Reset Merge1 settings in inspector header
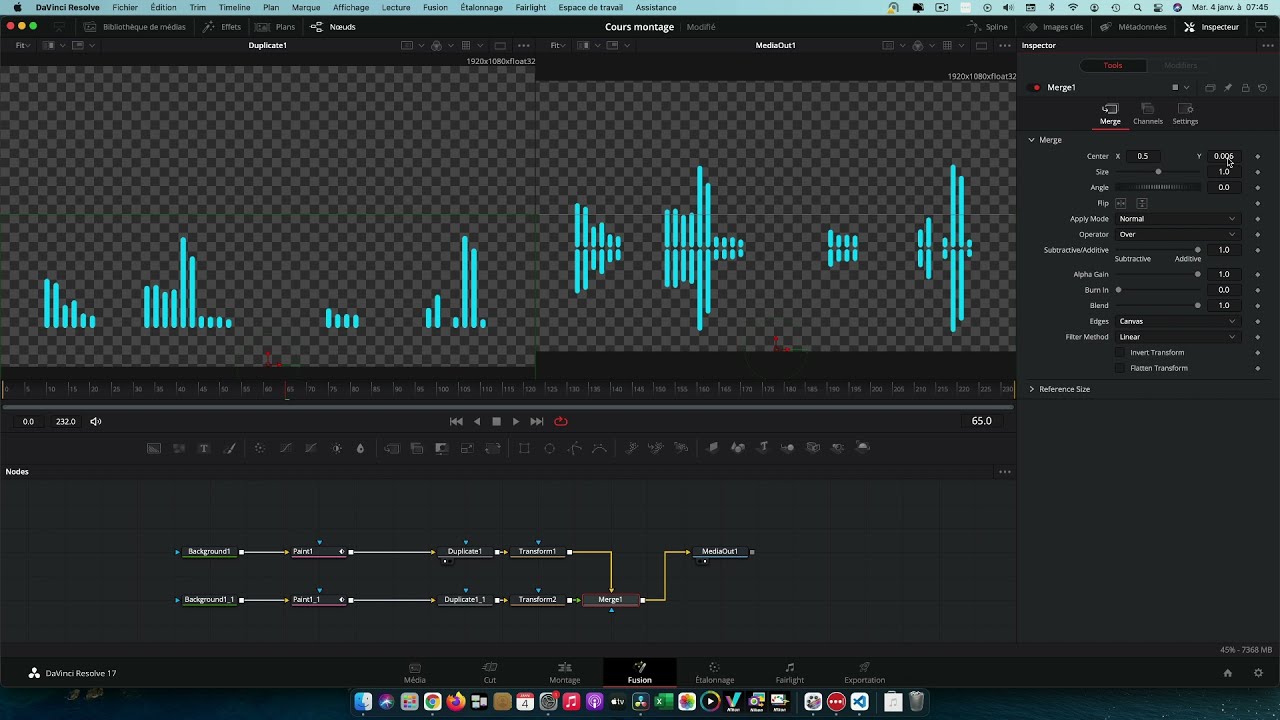Viewport: 1280px width, 720px height. click(x=1263, y=88)
